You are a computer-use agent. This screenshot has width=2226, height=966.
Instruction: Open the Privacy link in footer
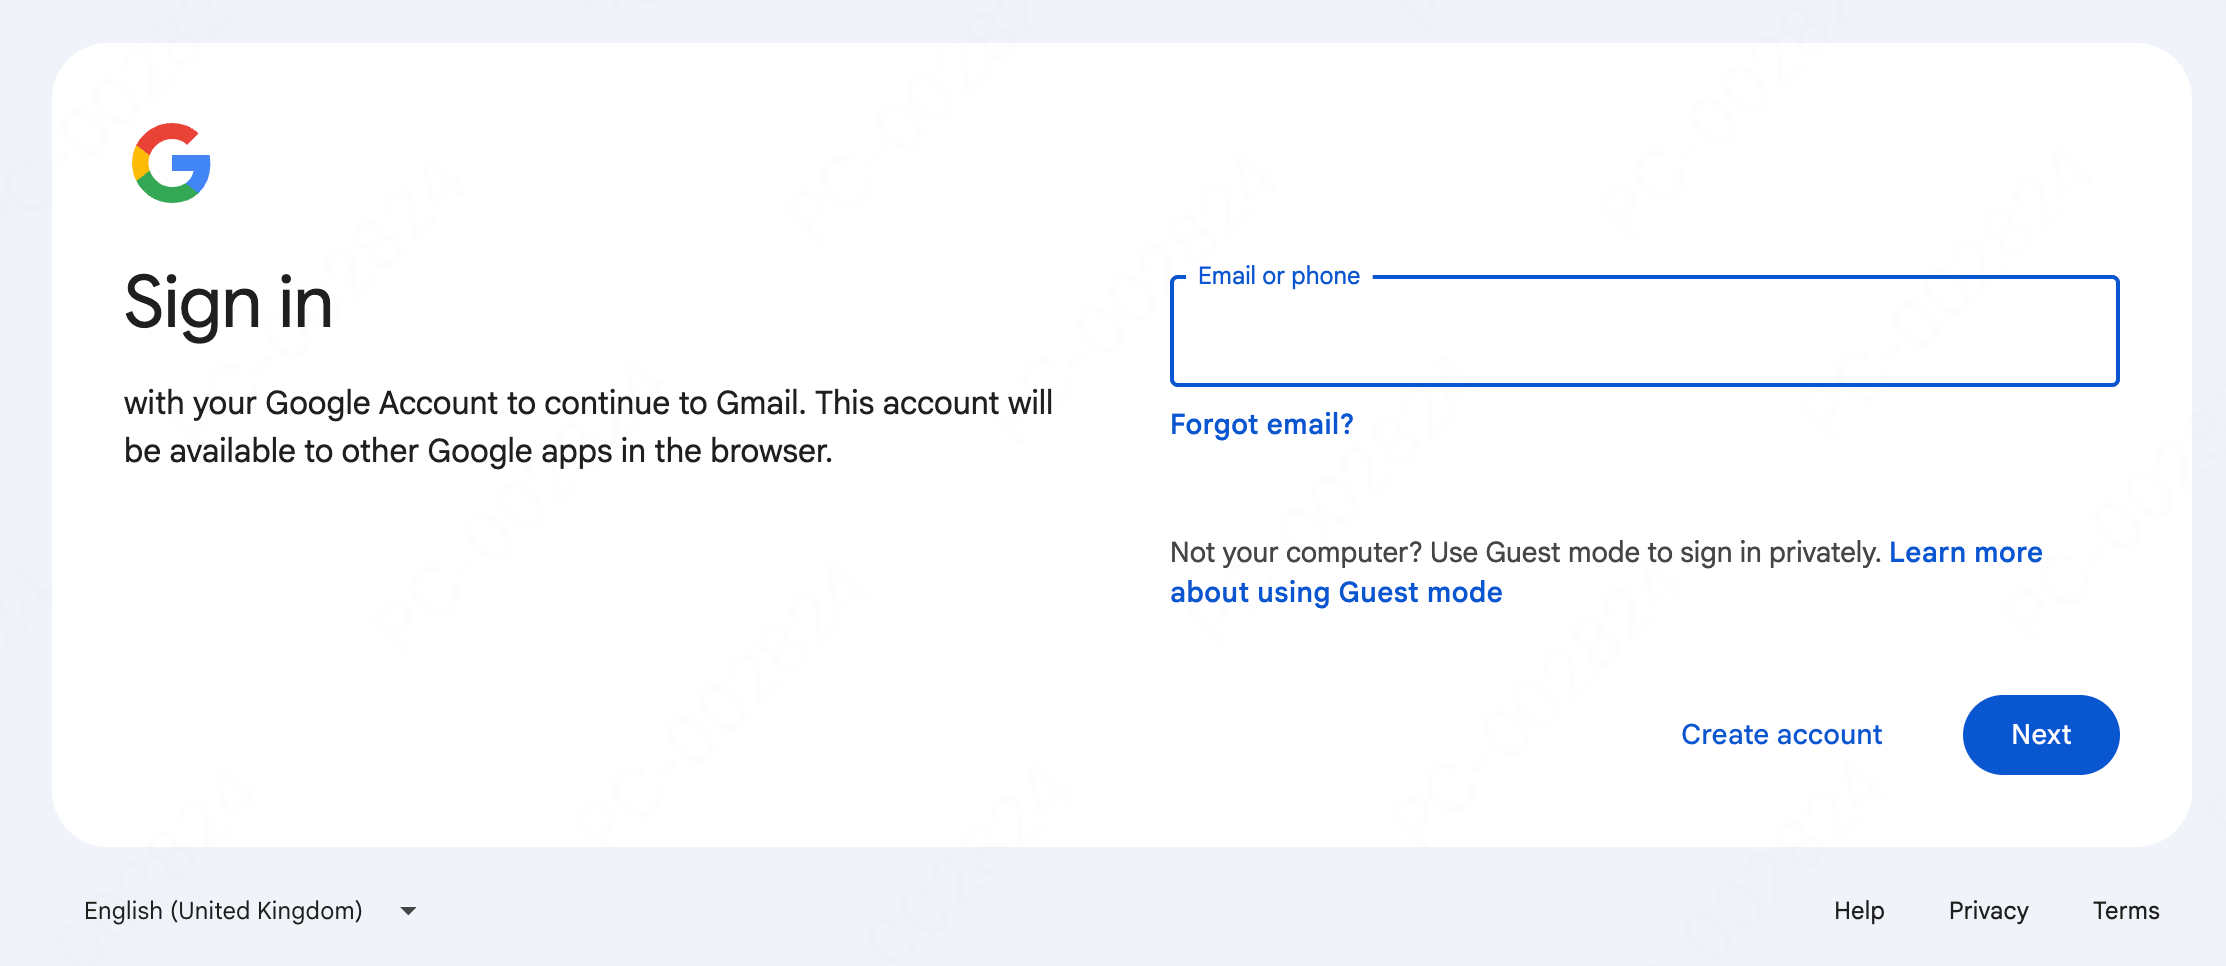(x=1988, y=911)
